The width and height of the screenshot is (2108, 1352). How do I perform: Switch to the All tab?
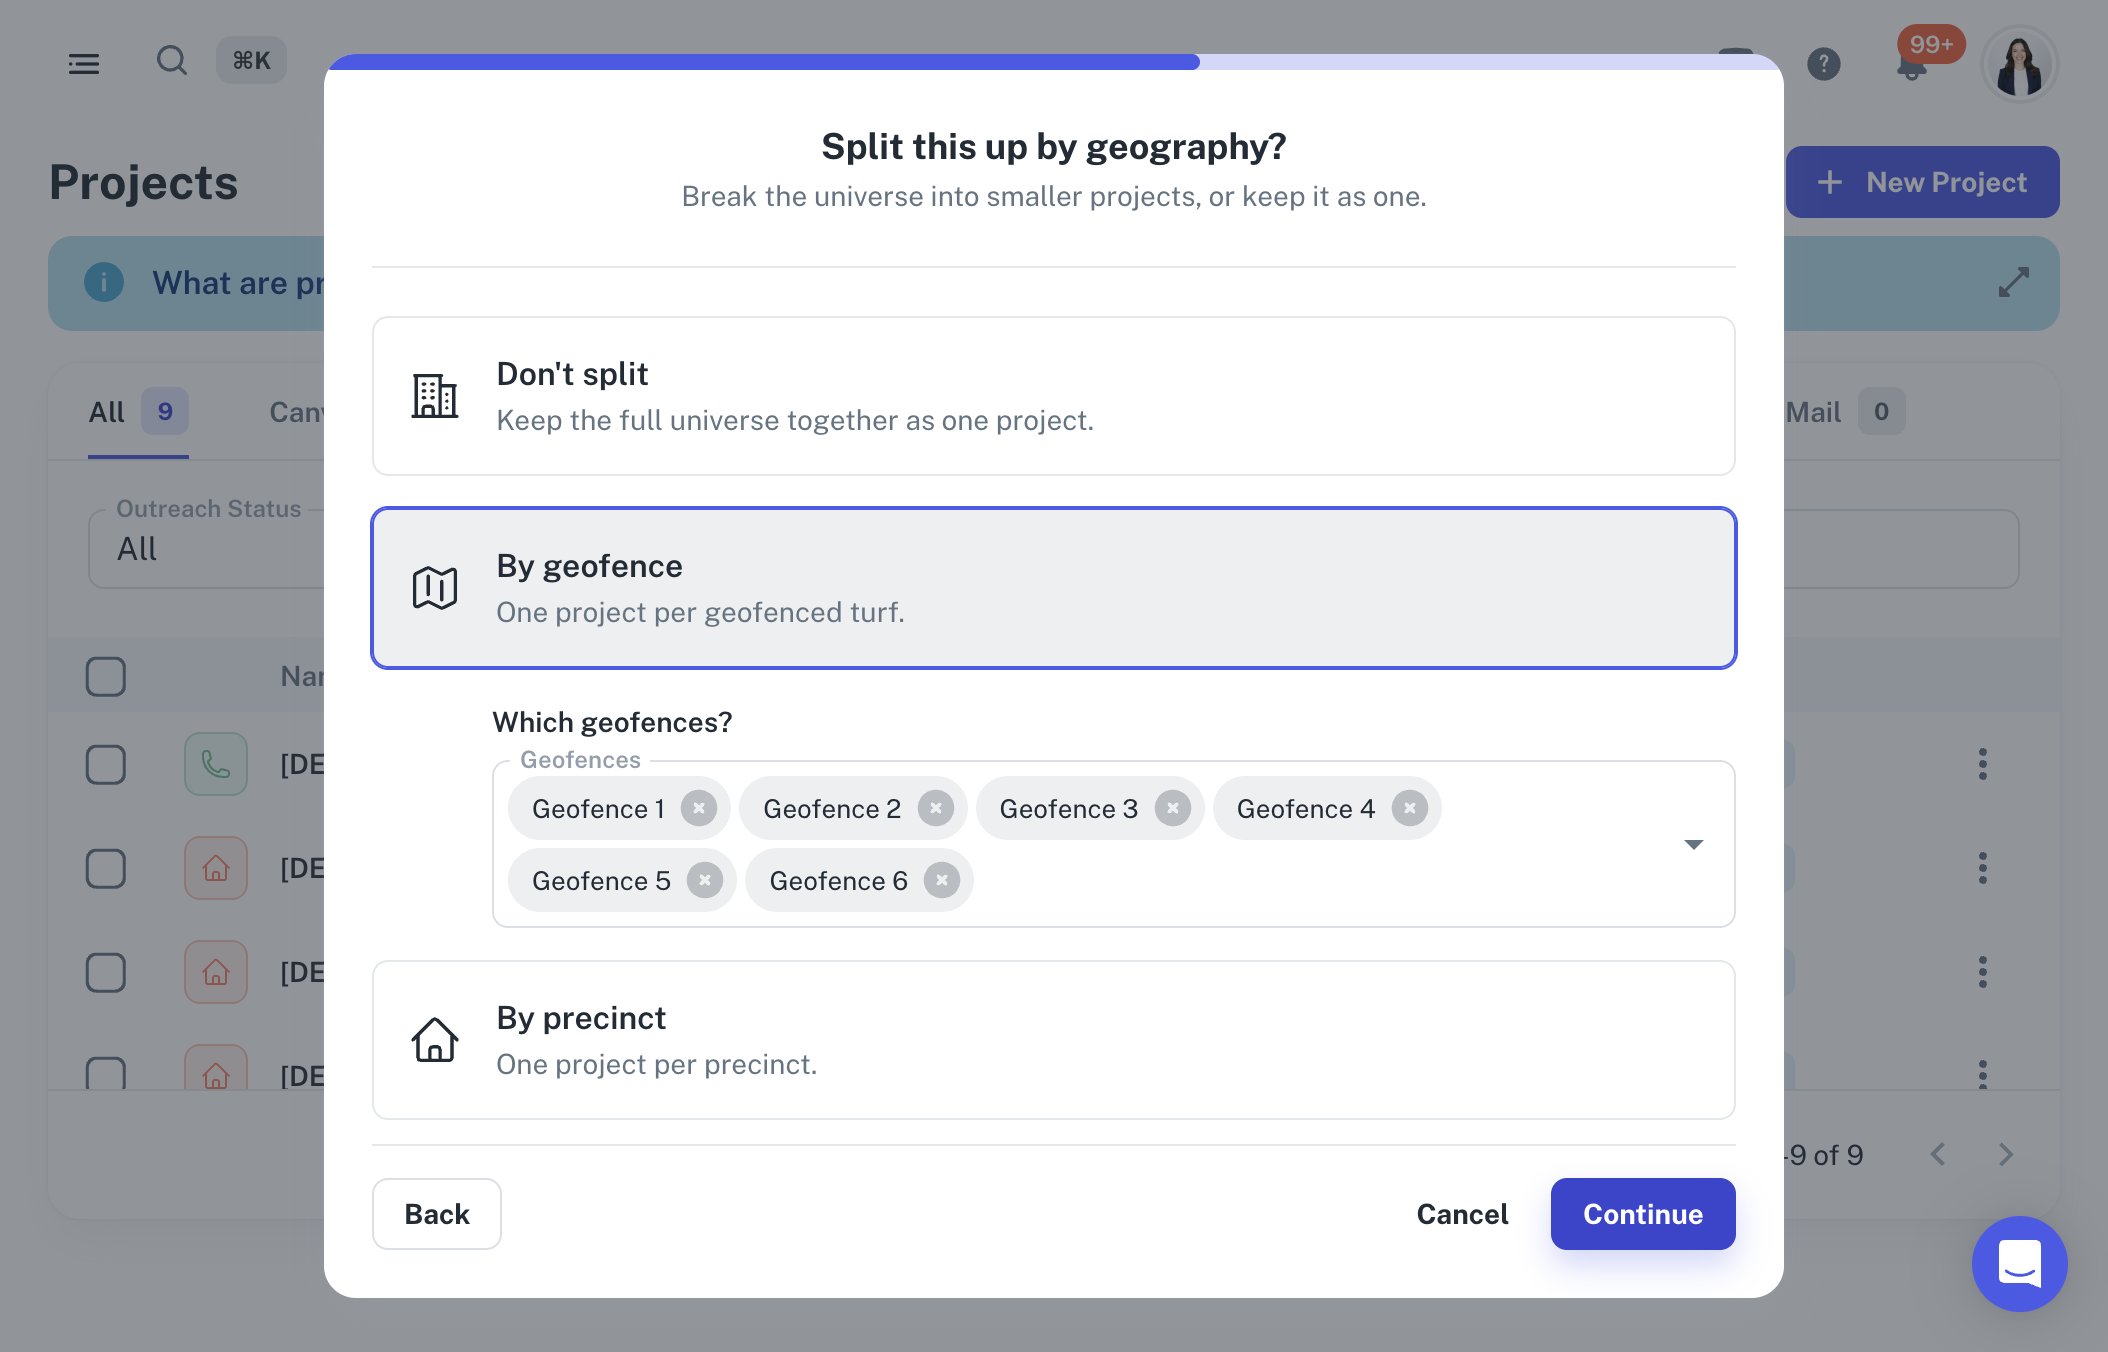[x=138, y=412]
